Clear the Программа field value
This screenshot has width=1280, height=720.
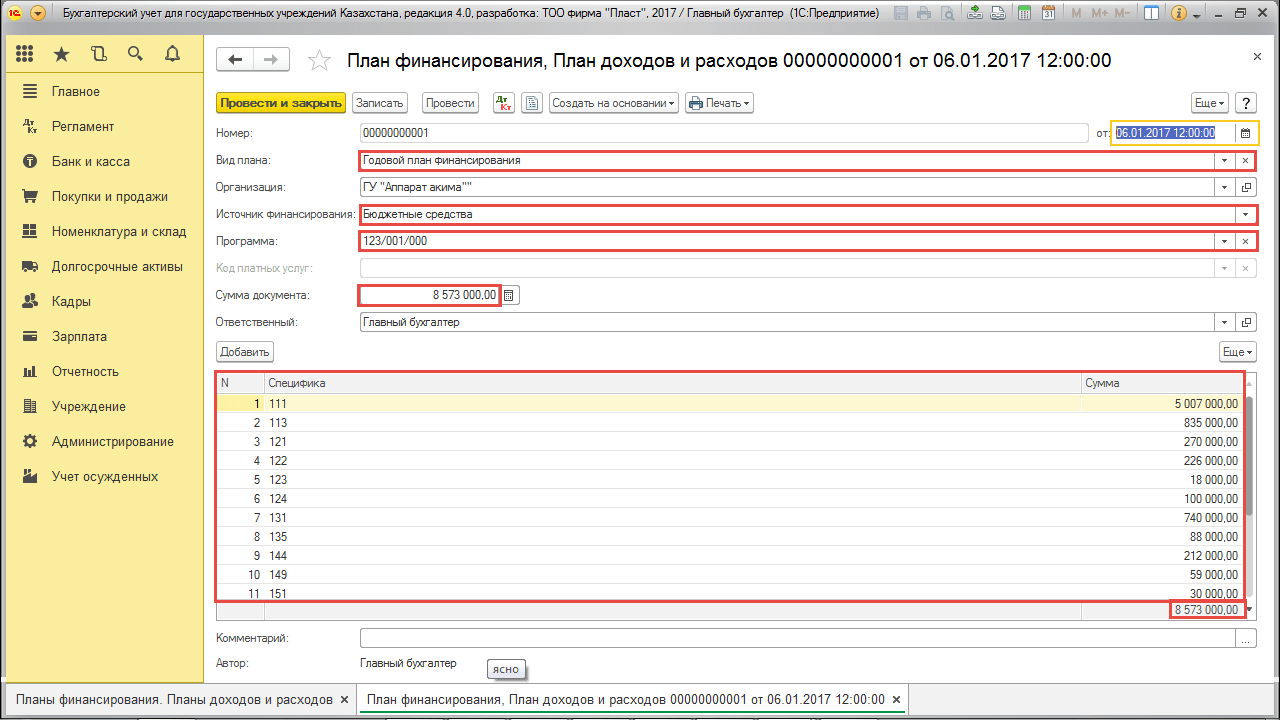1246,240
